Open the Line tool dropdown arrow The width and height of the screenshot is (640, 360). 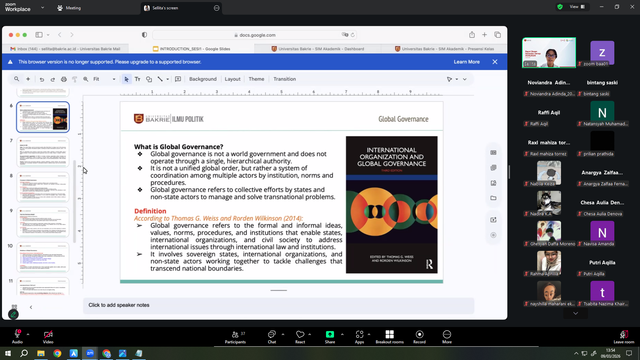(x=167, y=79)
